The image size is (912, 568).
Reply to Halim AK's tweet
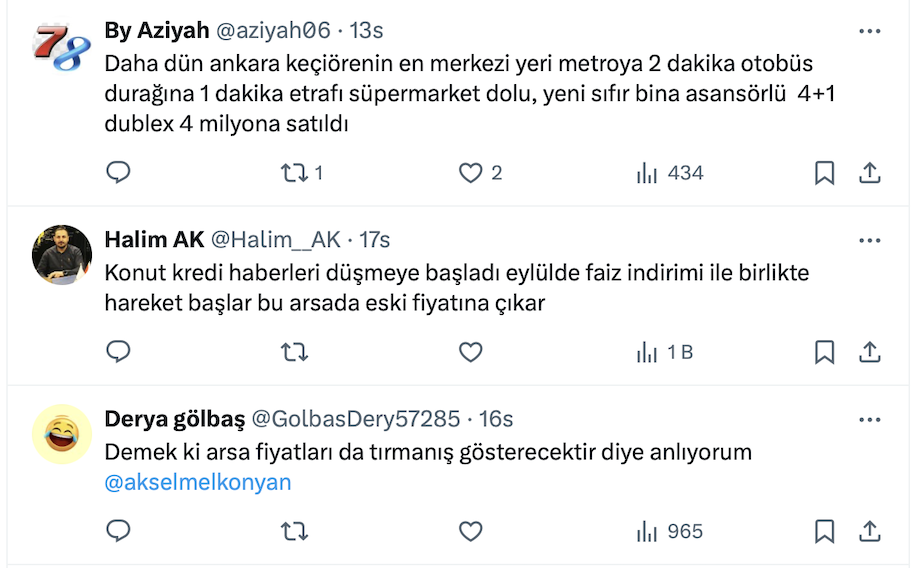[119, 352]
